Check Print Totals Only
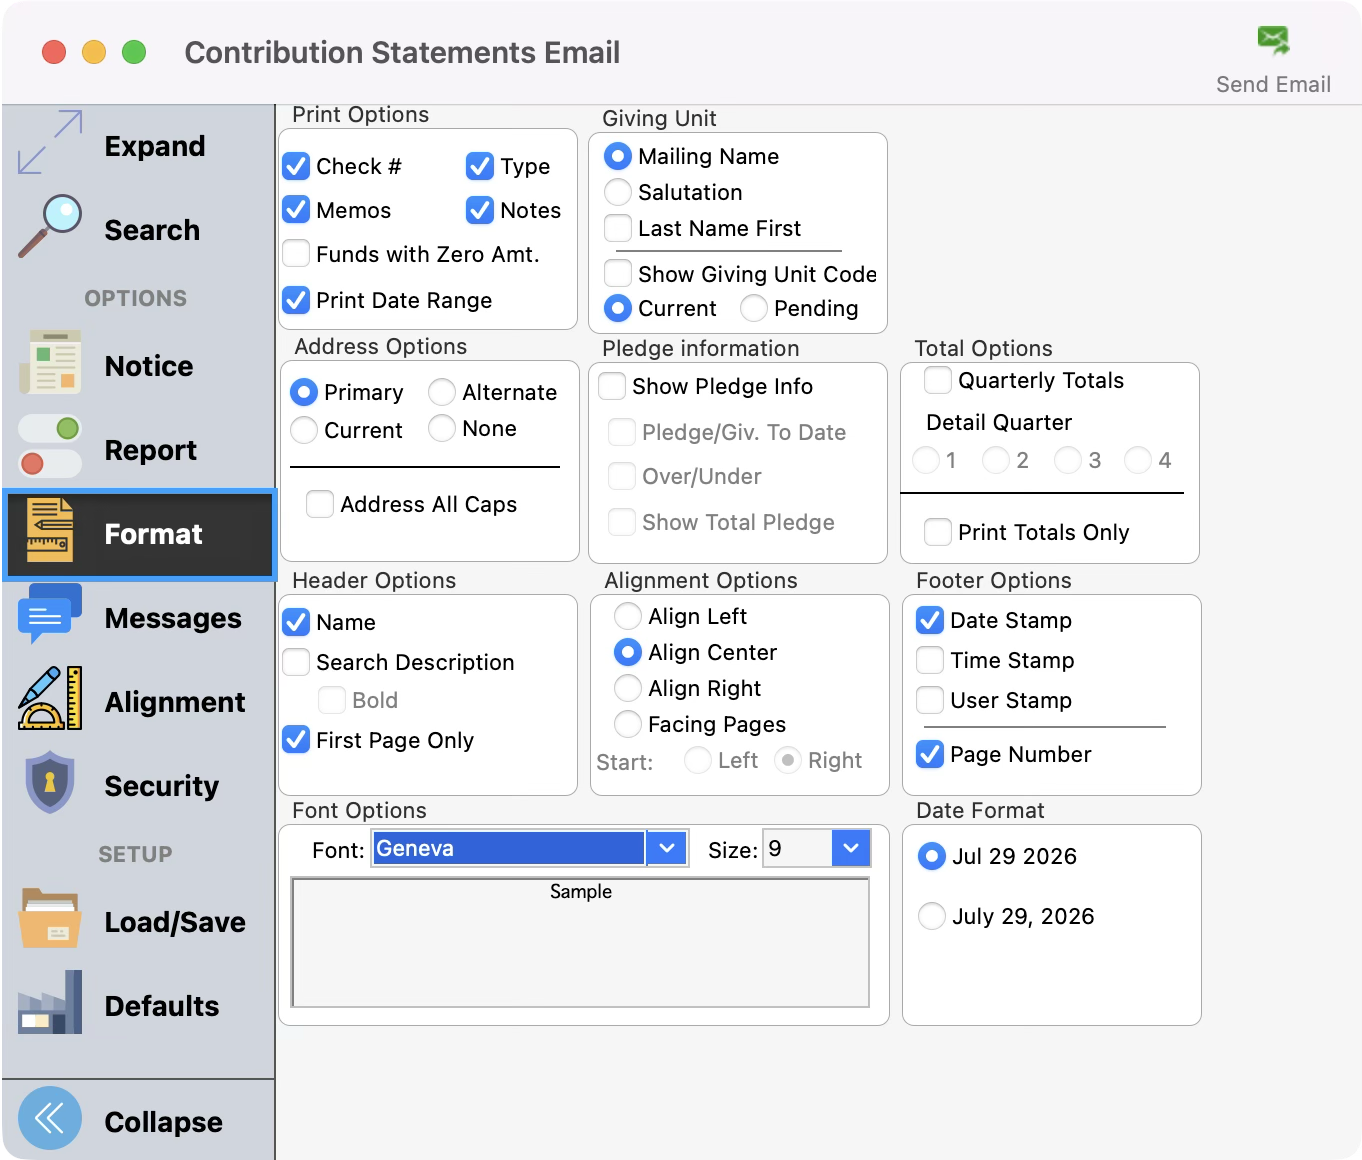 point(938,532)
